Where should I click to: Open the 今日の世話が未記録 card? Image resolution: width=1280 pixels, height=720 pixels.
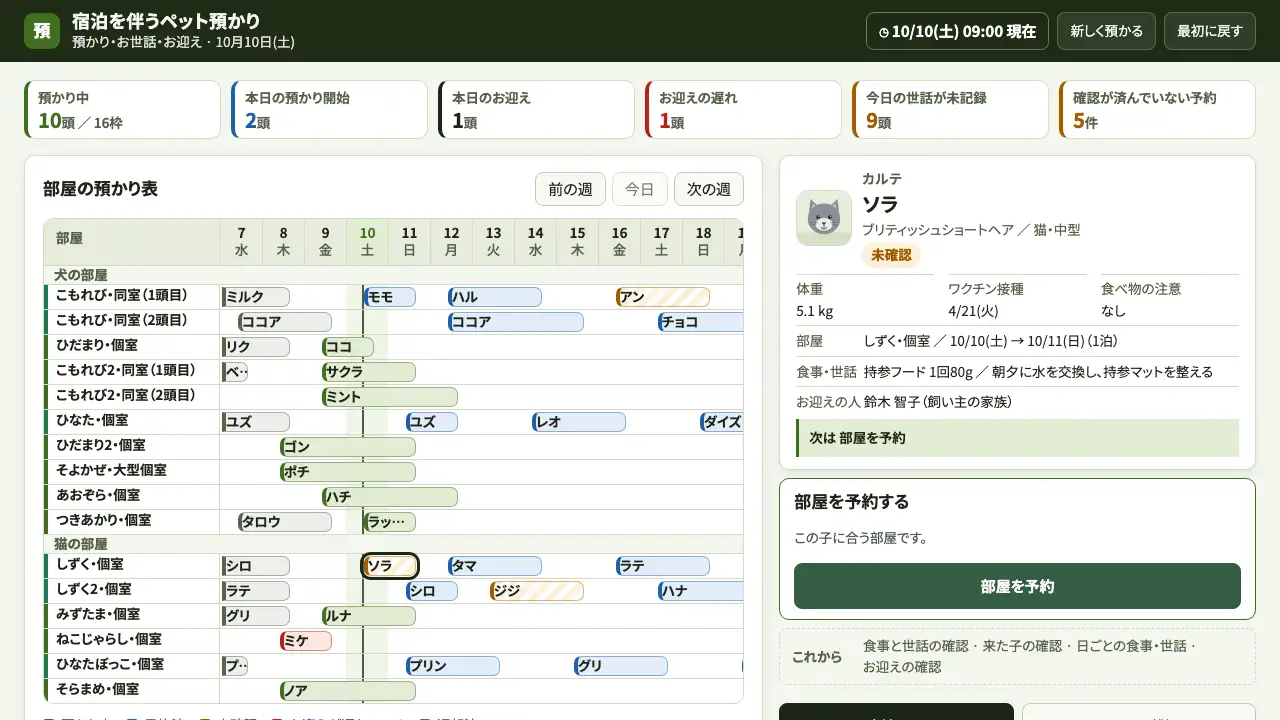[950, 110]
